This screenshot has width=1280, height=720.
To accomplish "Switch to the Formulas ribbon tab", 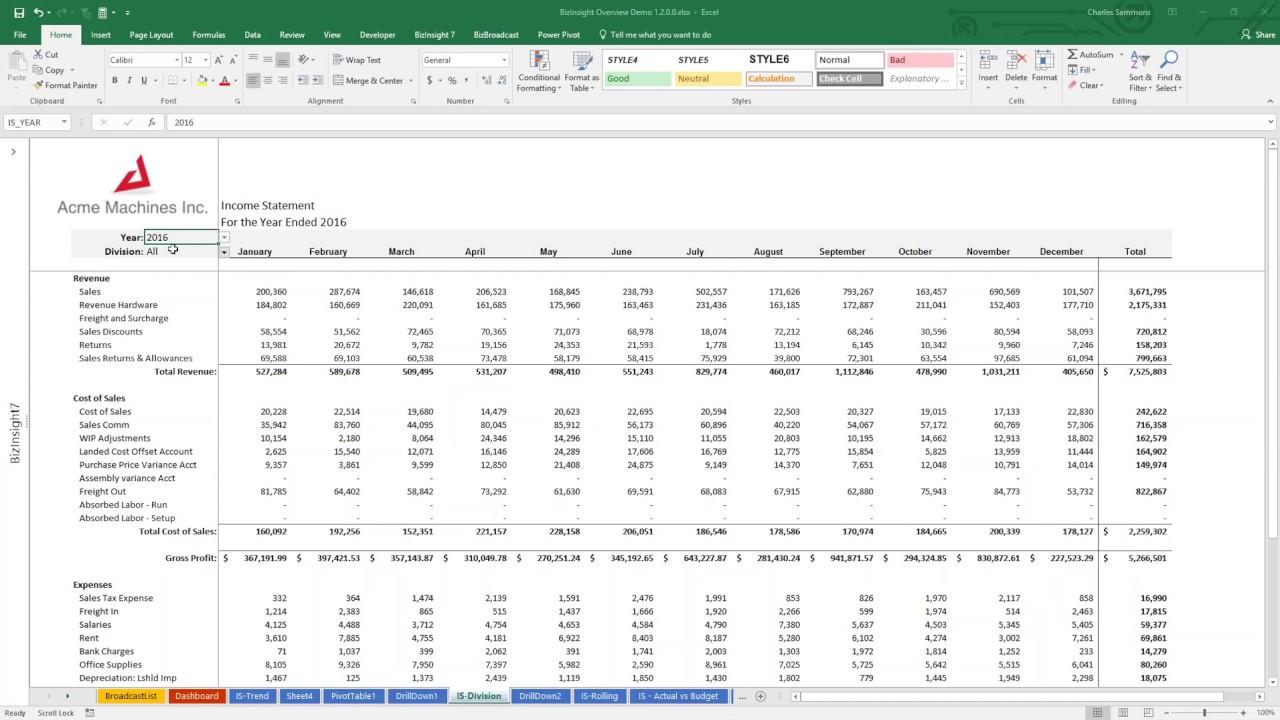I will [x=208, y=35].
